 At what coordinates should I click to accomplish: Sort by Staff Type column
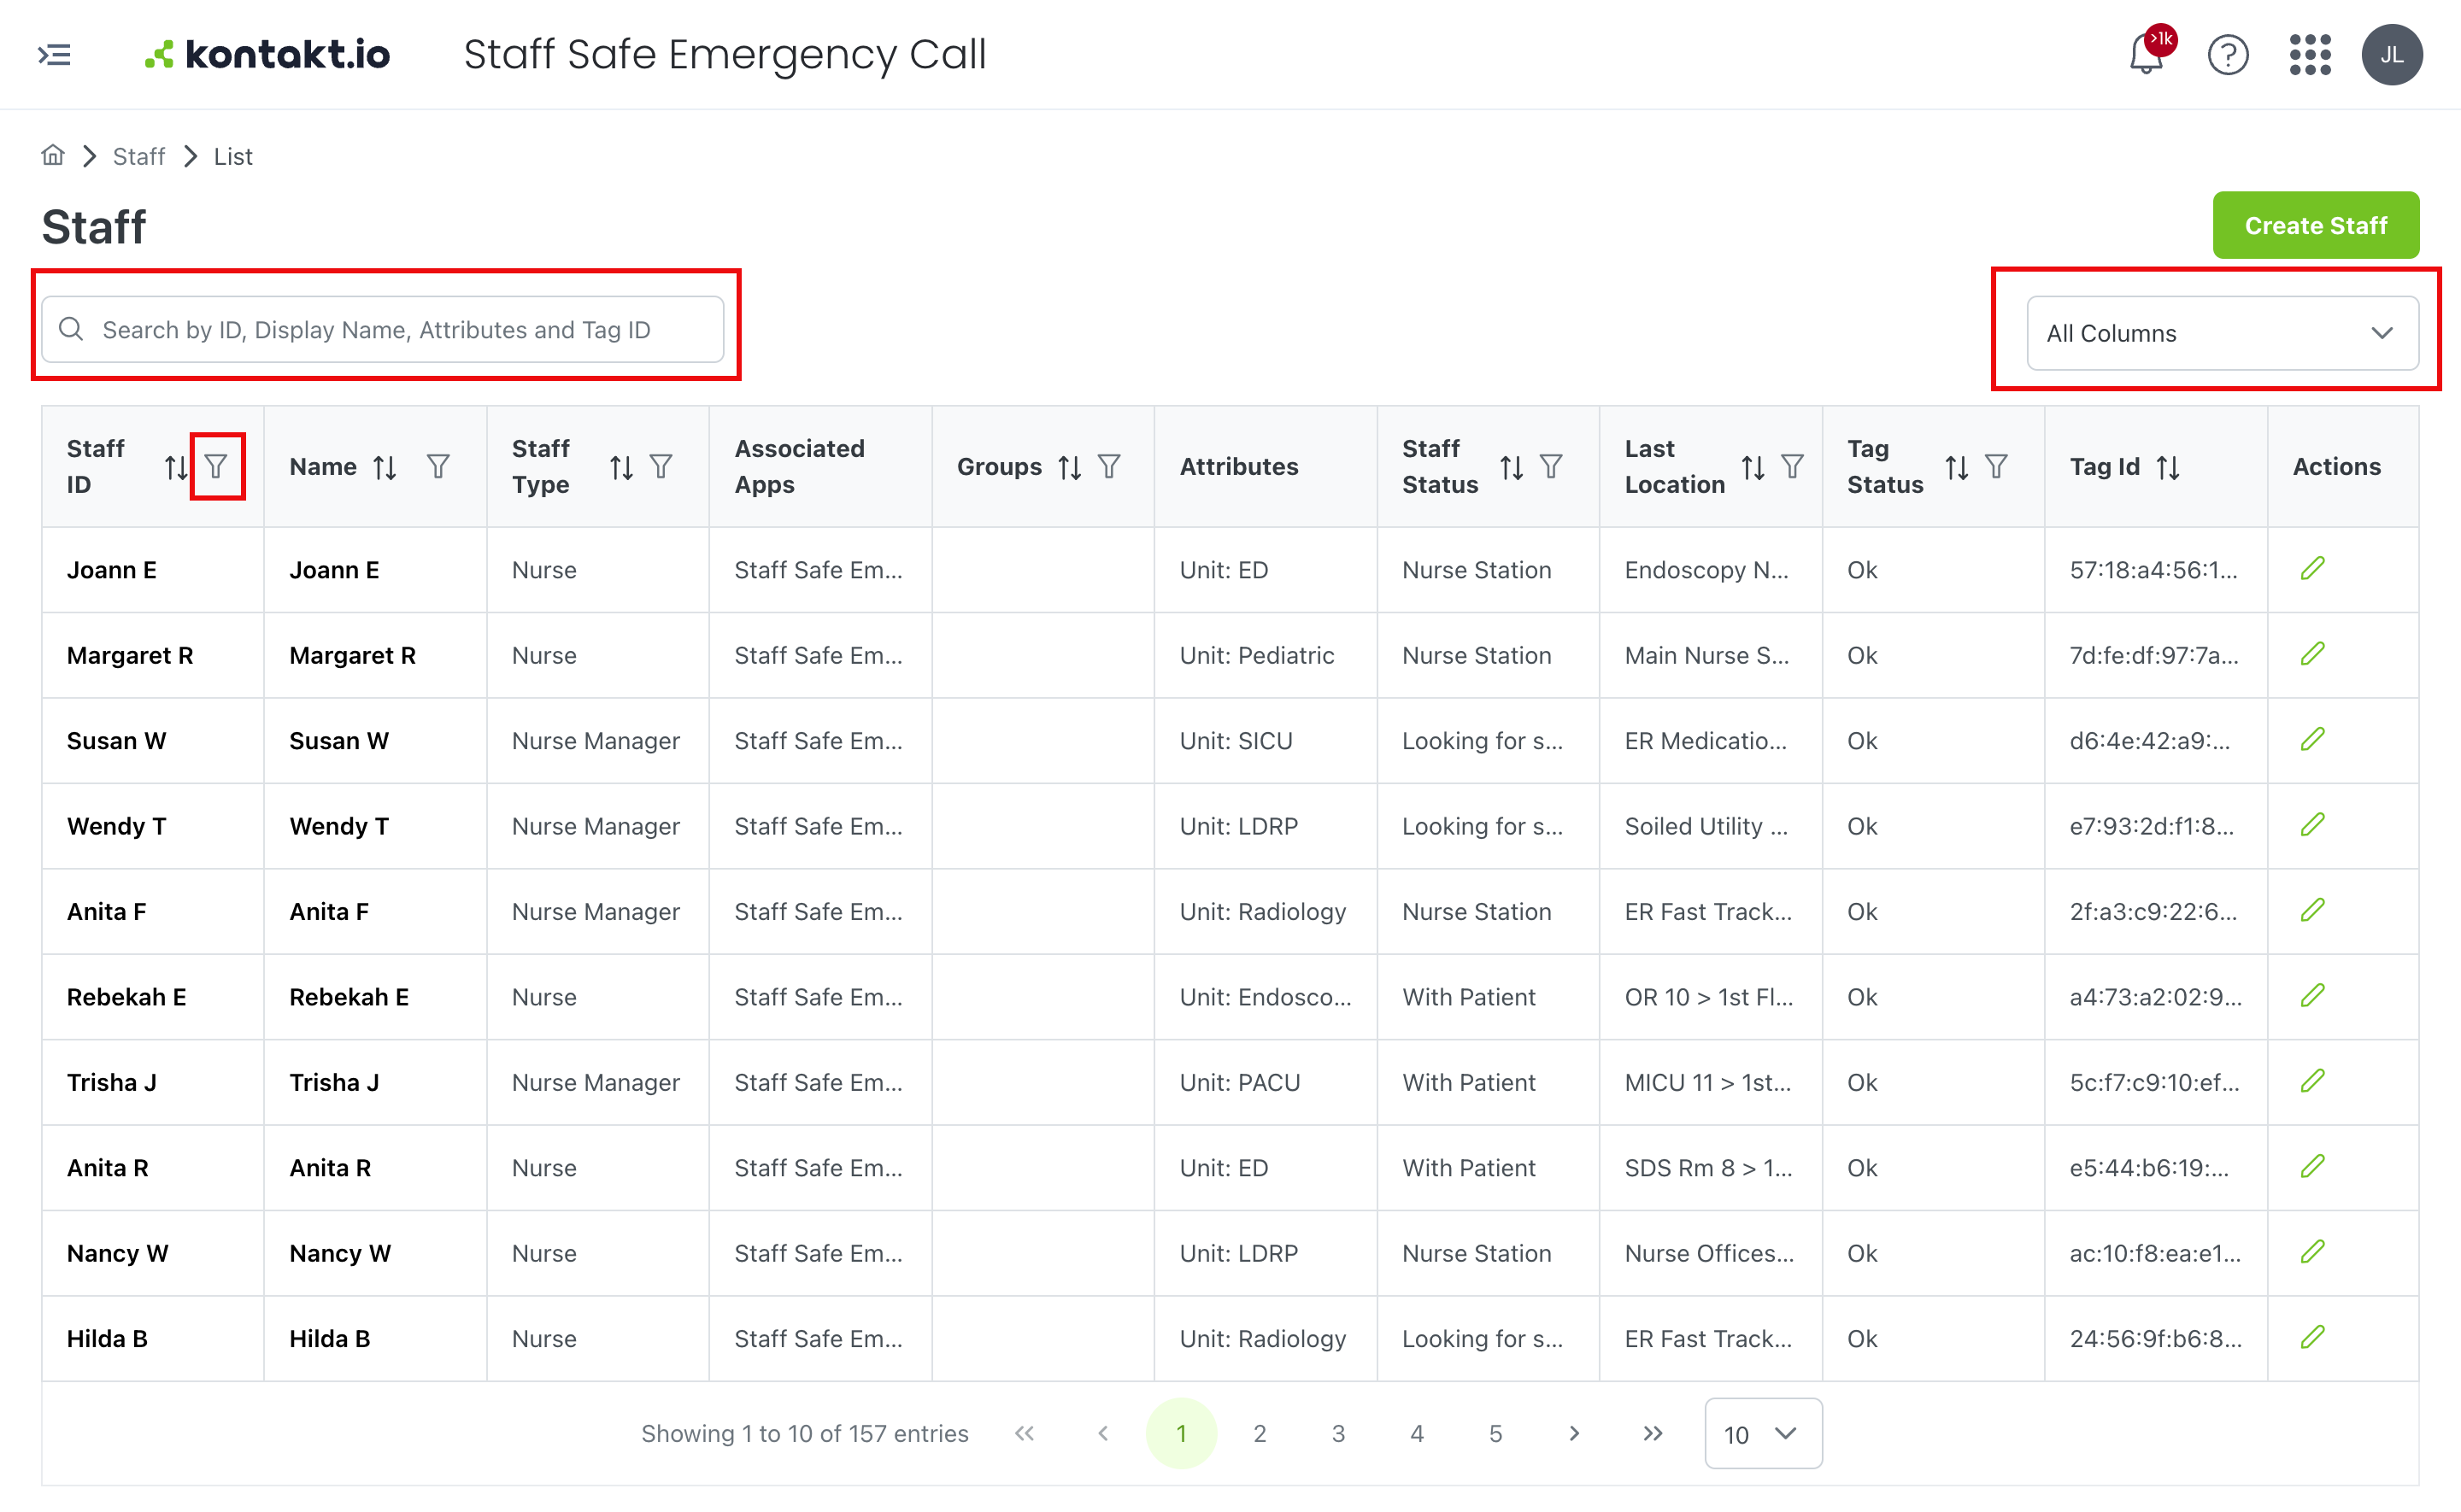tap(621, 467)
